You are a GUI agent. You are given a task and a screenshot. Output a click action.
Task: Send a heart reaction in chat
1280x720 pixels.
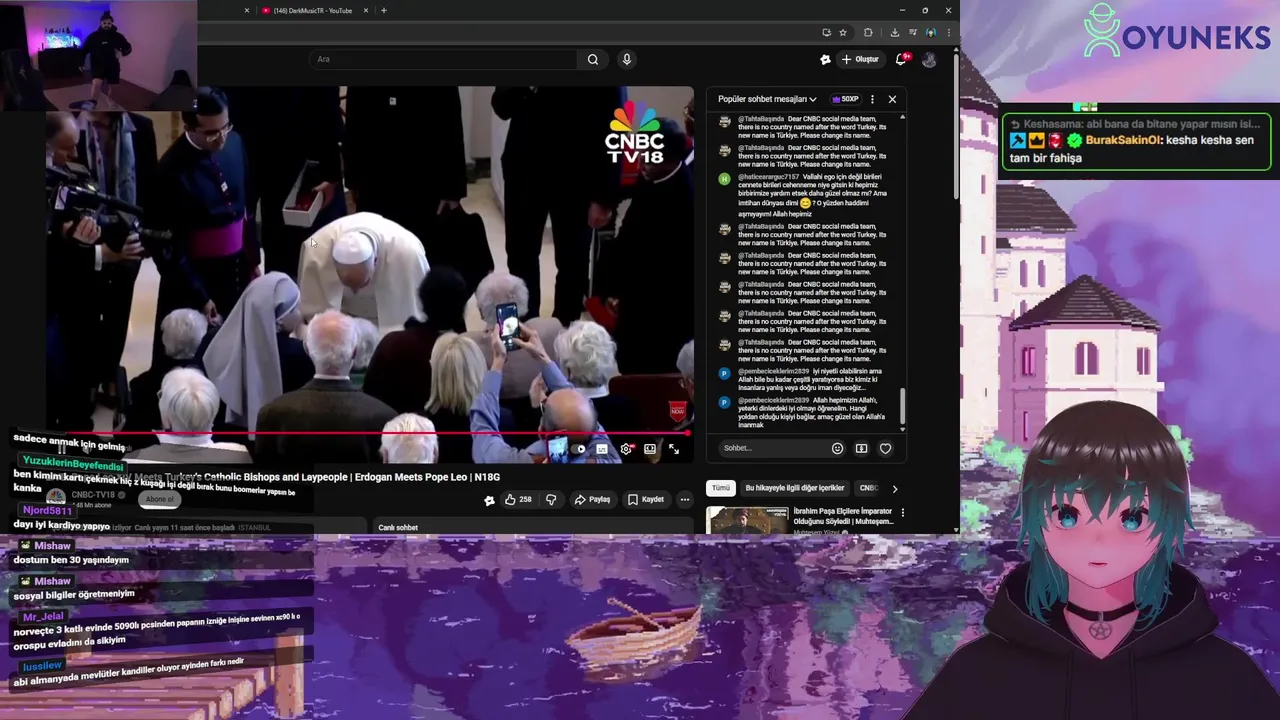(x=885, y=448)
